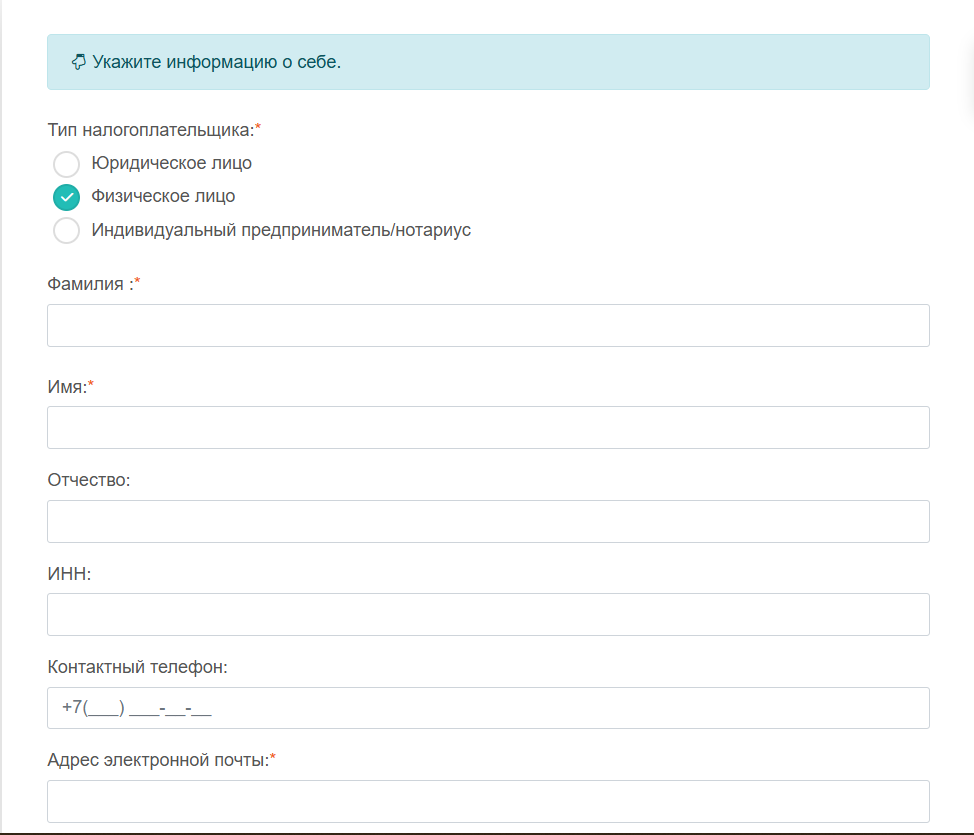Click the 'Отчество' field label

click(x=89, y=480)
